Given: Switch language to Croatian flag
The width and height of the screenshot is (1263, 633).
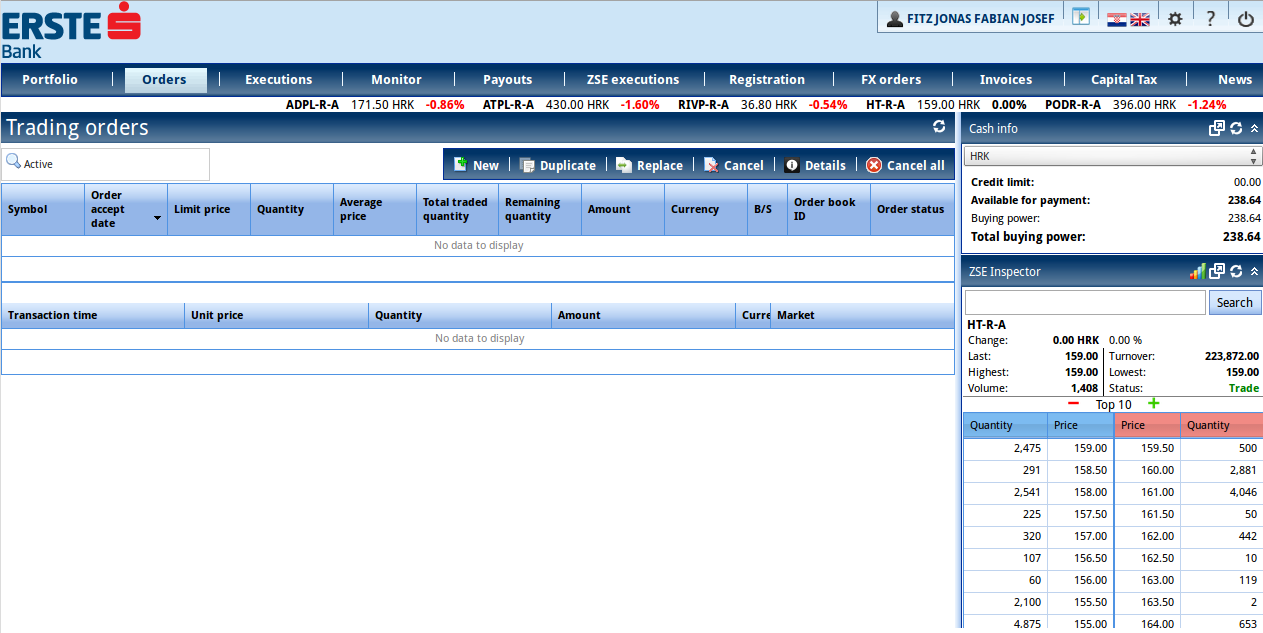Looking at the screenshot, I should pos(1117,19).
